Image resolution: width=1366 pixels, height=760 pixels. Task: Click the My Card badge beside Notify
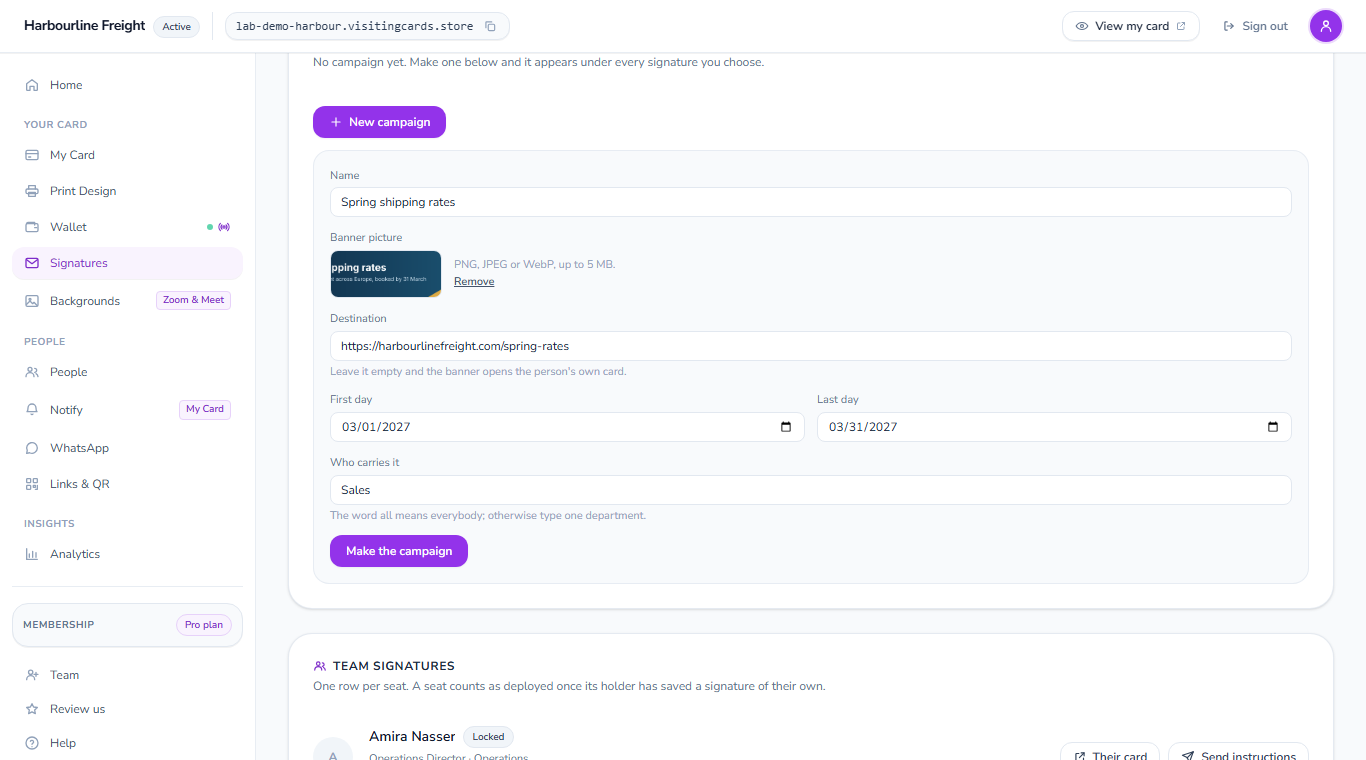coord(205,409)
